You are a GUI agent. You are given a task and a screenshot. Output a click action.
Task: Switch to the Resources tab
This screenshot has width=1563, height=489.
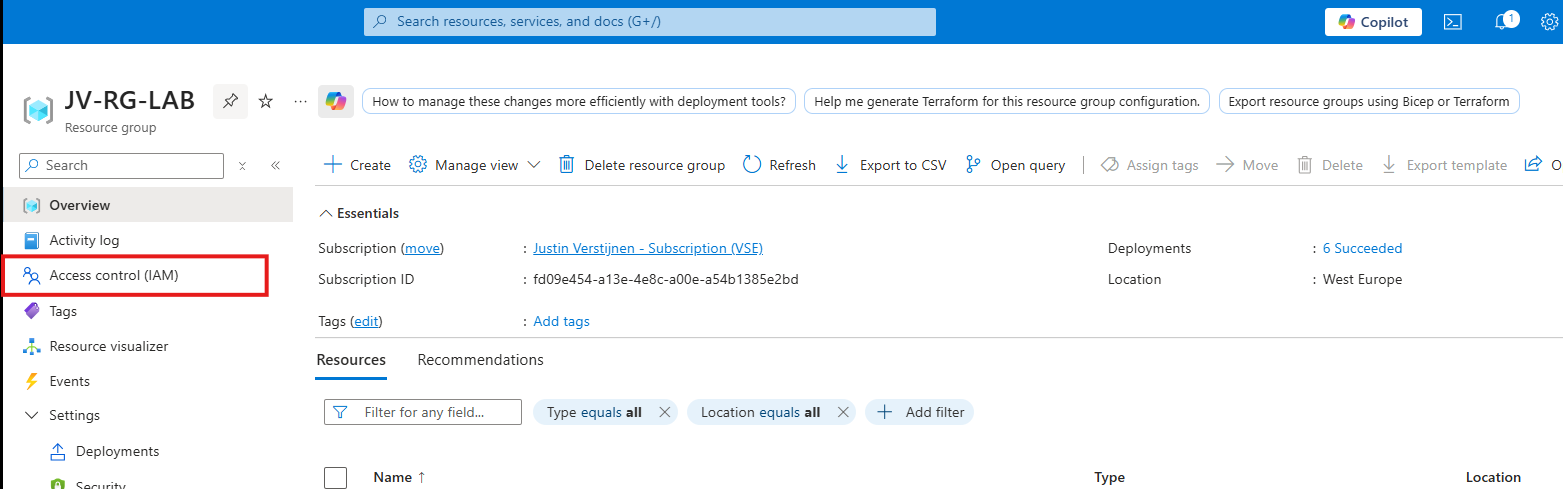pos(351,359)
